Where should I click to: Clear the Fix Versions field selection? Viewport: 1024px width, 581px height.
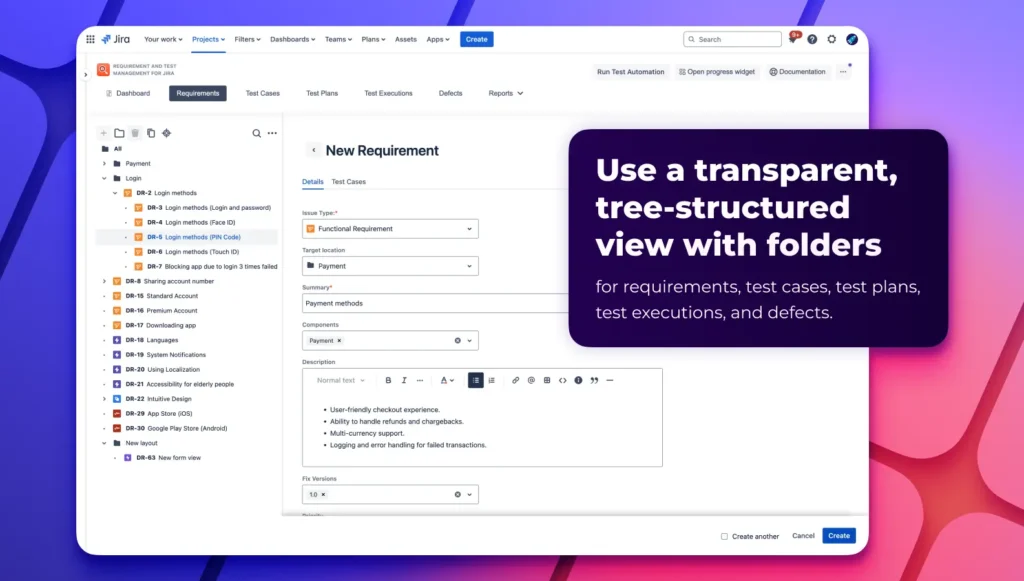coord(457,494)
